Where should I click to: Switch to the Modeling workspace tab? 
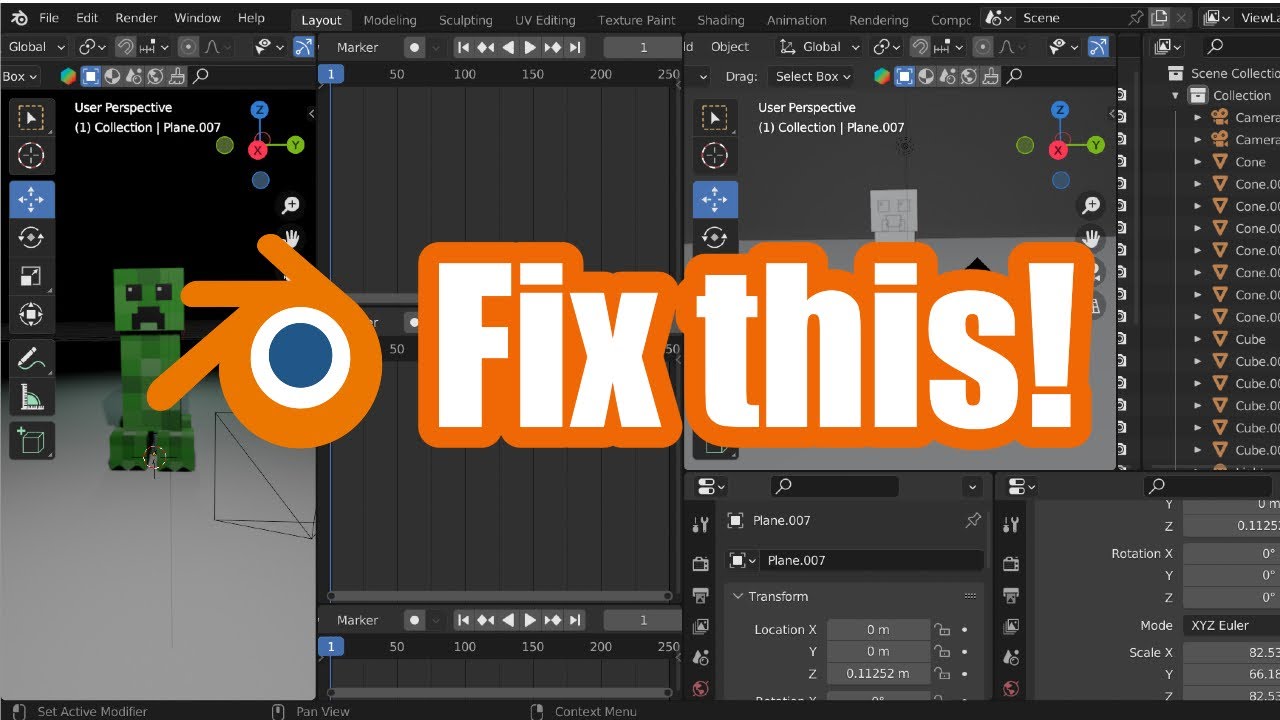click(390, 20)
